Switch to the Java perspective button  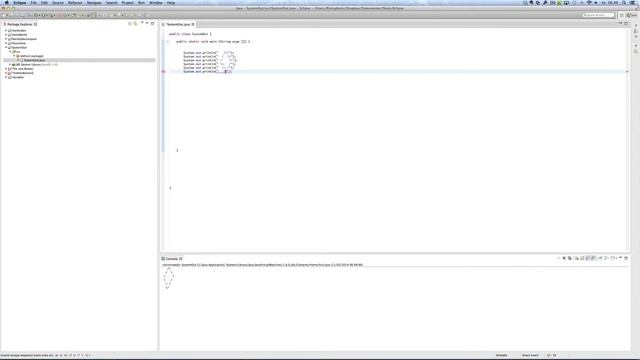[632, 15]
